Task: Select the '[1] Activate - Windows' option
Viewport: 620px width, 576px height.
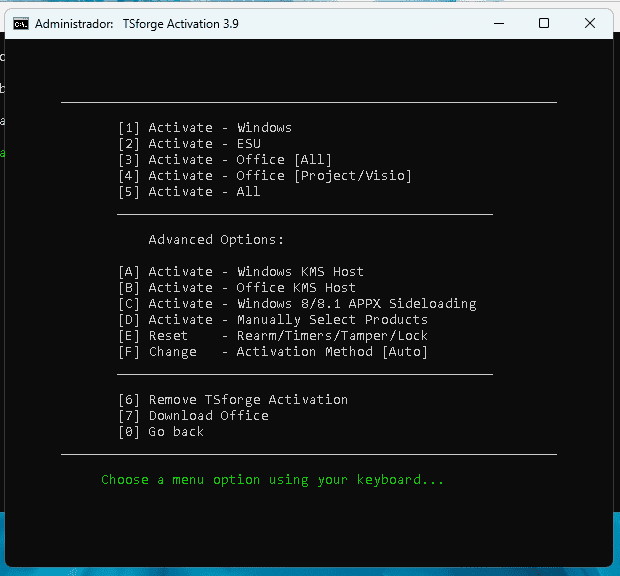Action: [x=204, y=128]
